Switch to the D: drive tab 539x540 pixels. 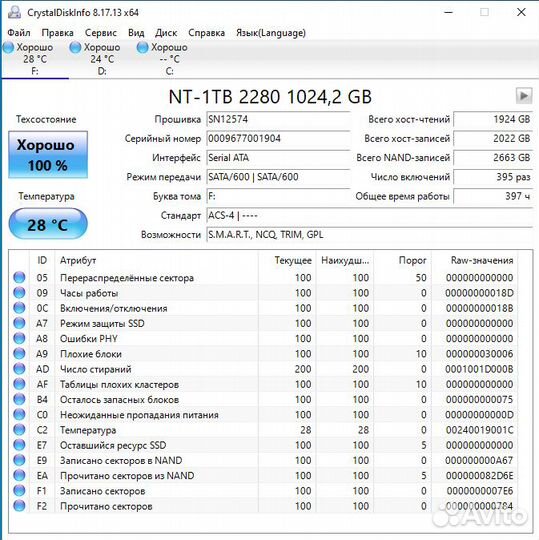(x=102, y=59)
